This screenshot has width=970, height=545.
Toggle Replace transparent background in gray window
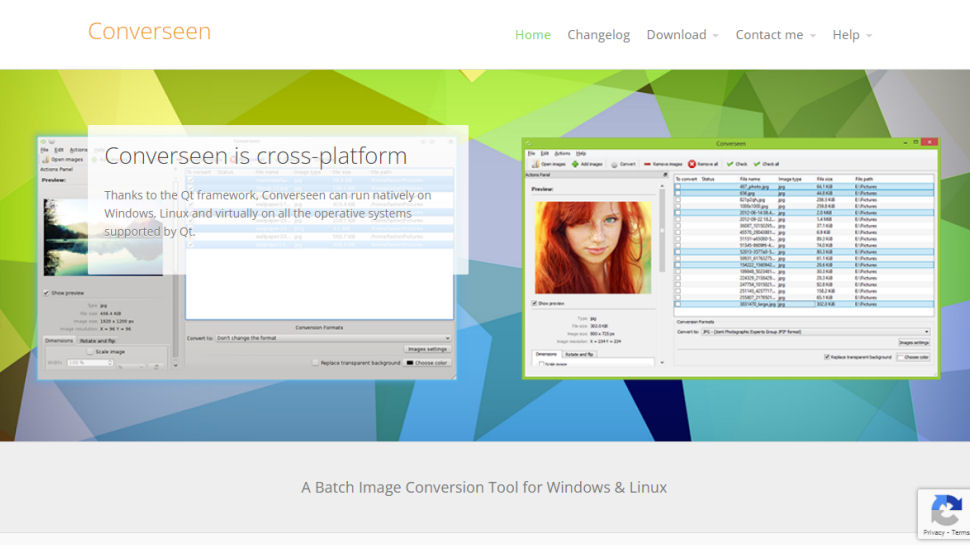tap(315, 363)
